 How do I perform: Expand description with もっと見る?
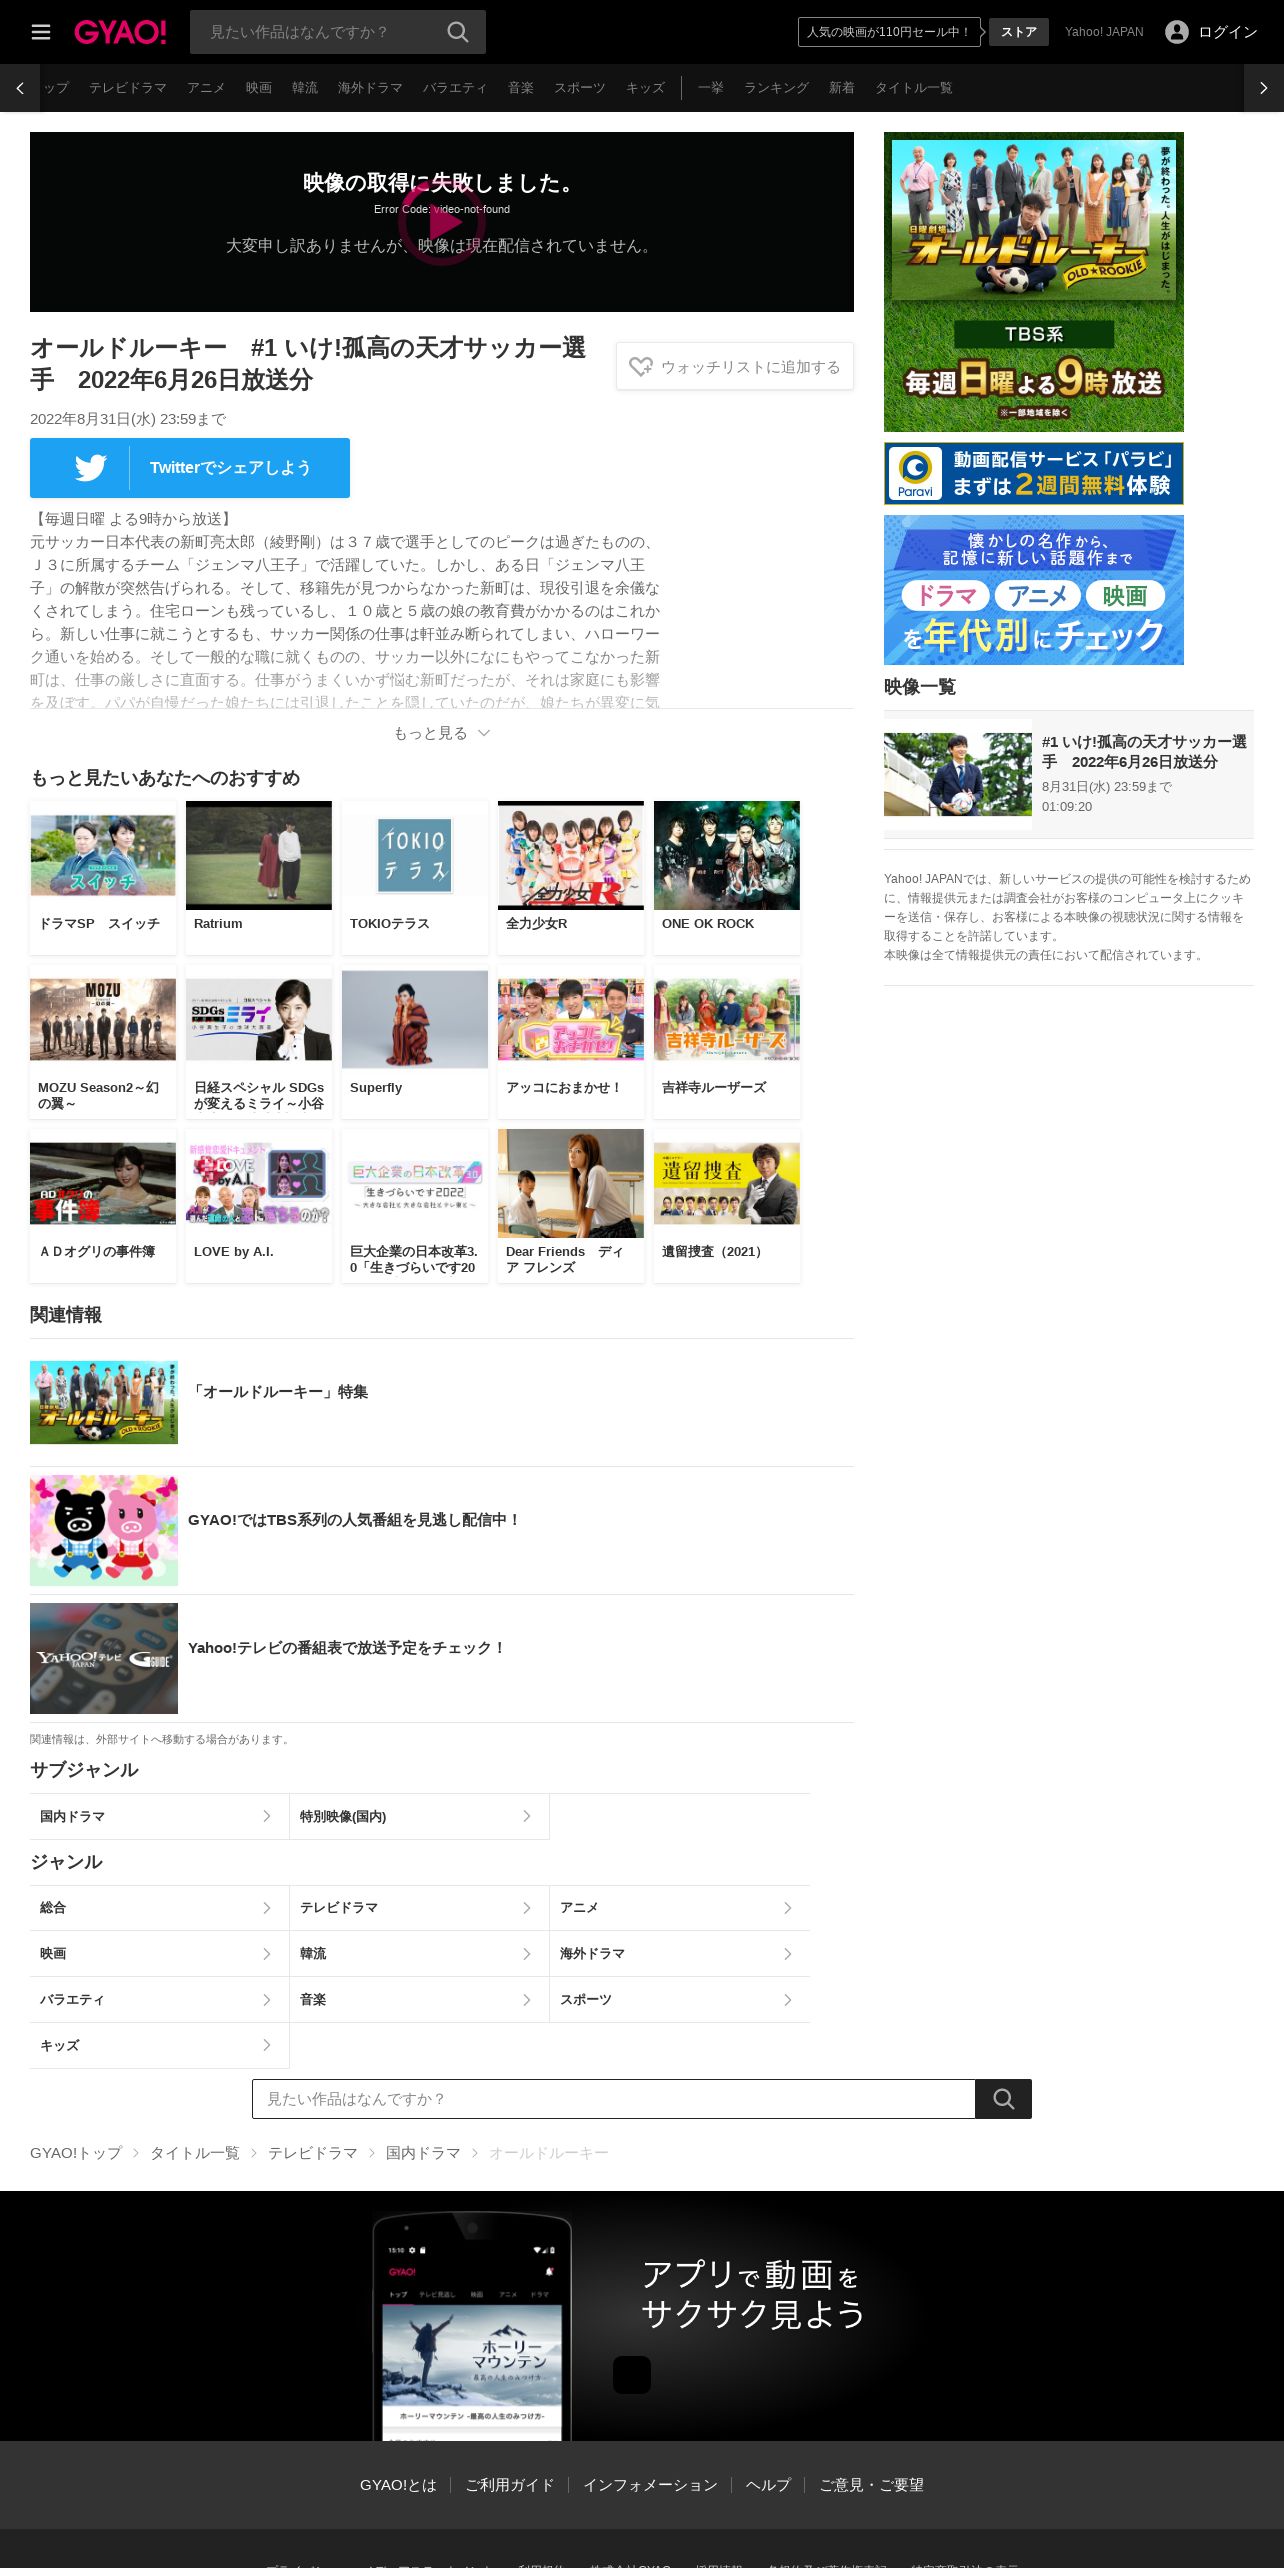tap(442, 733)
